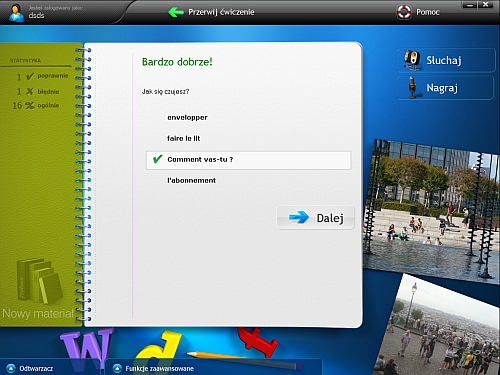This screenshot has height=375, width=500.
Task: Open the Odtwarzacz player tab
Action: (x=36, y=368)
